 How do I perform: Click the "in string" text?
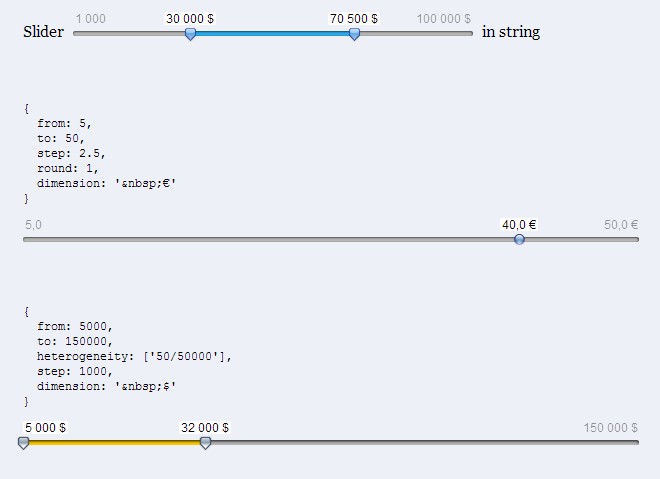pos(511,32)
